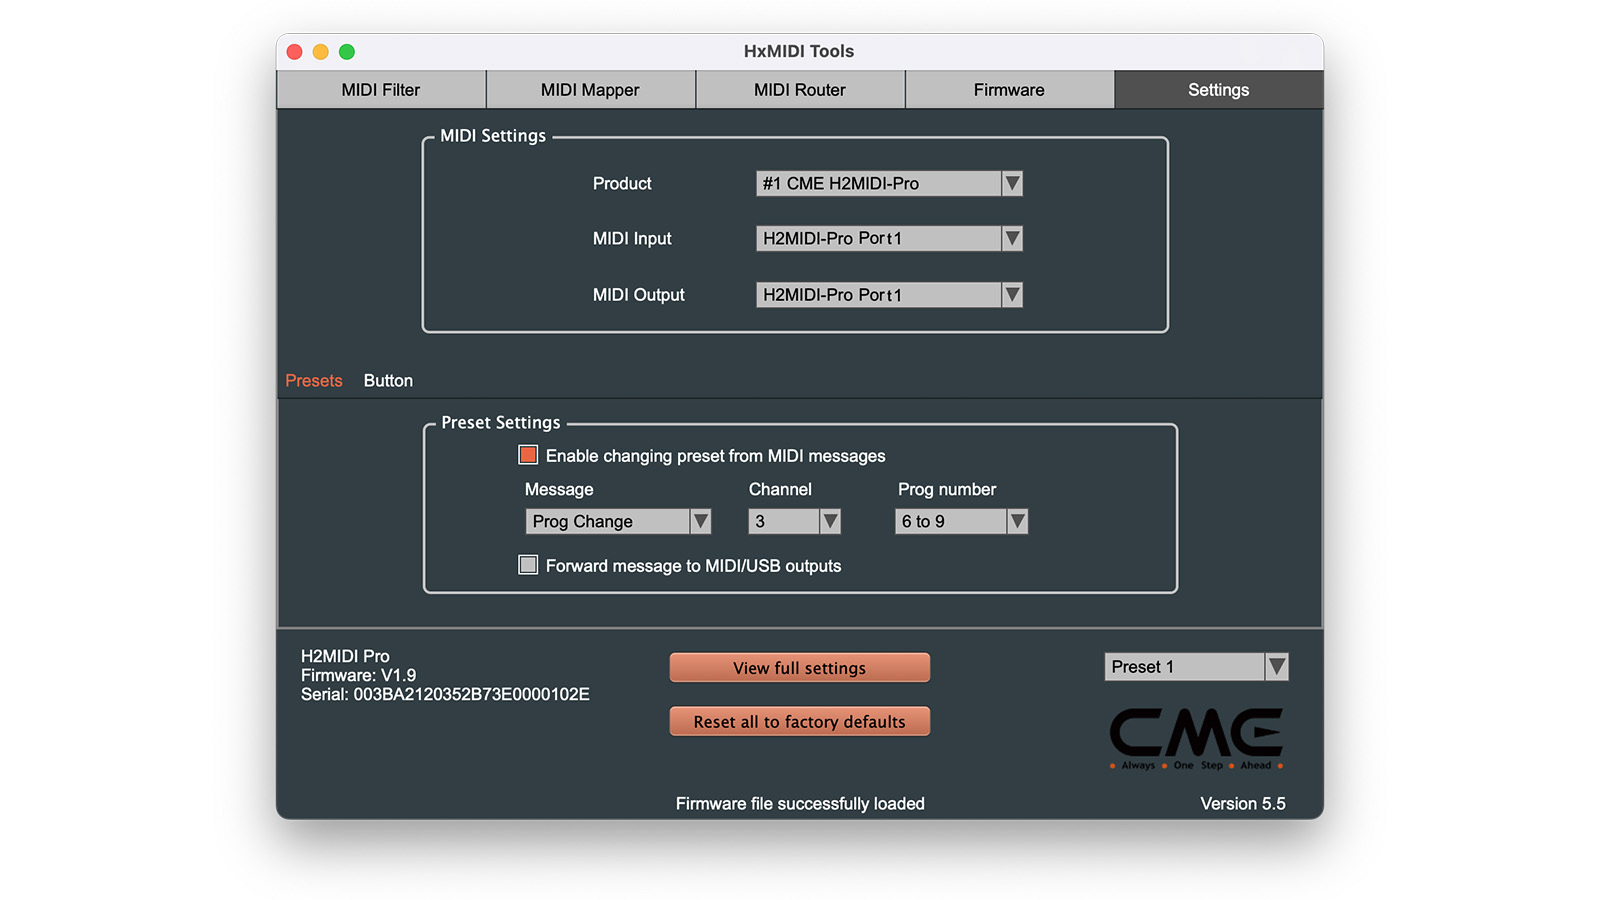Expand the MIDI Input port list
Viewport: 1600px width, 900px height.
click(888, 239)
